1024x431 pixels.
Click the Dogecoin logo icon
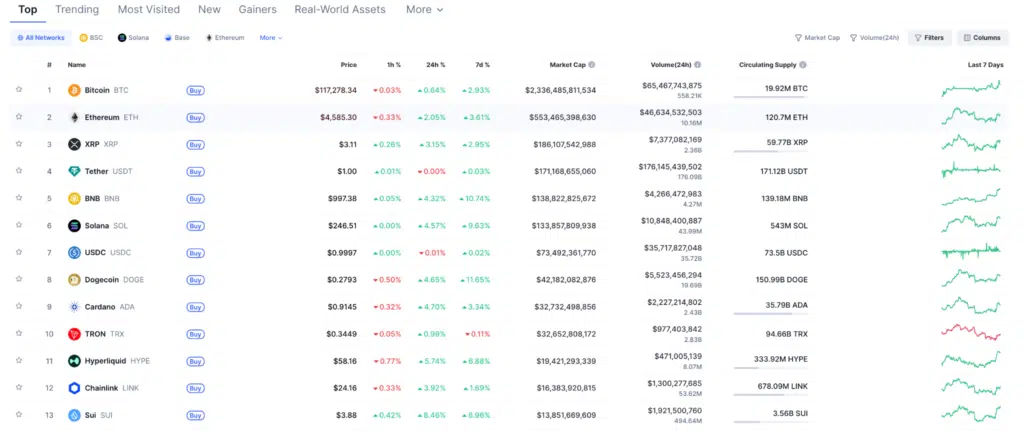(74, 280)
